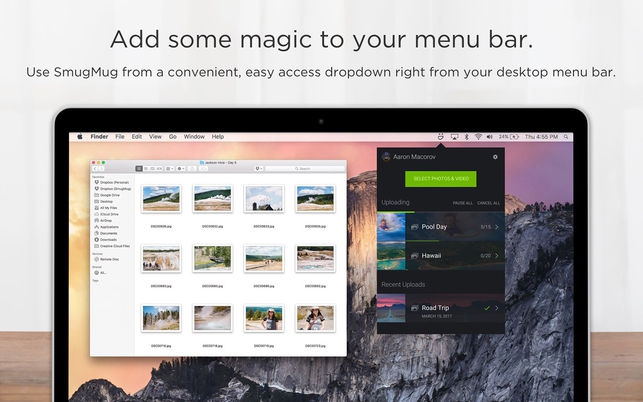Select AirDrop in Finder sidebar
The width and height of the screenshot is (643, 402).
tap(103, 221)
